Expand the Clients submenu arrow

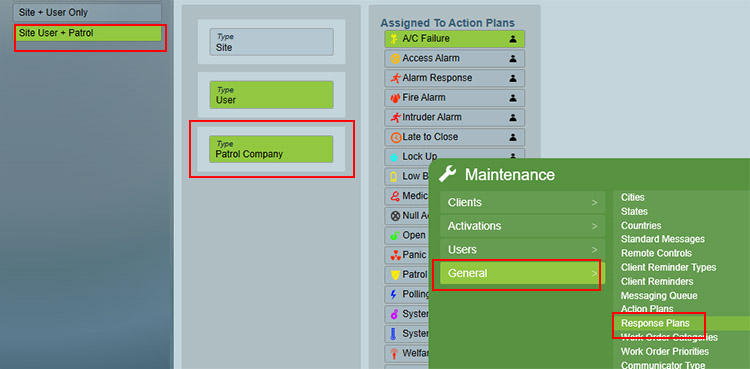(x=595, y=202)
